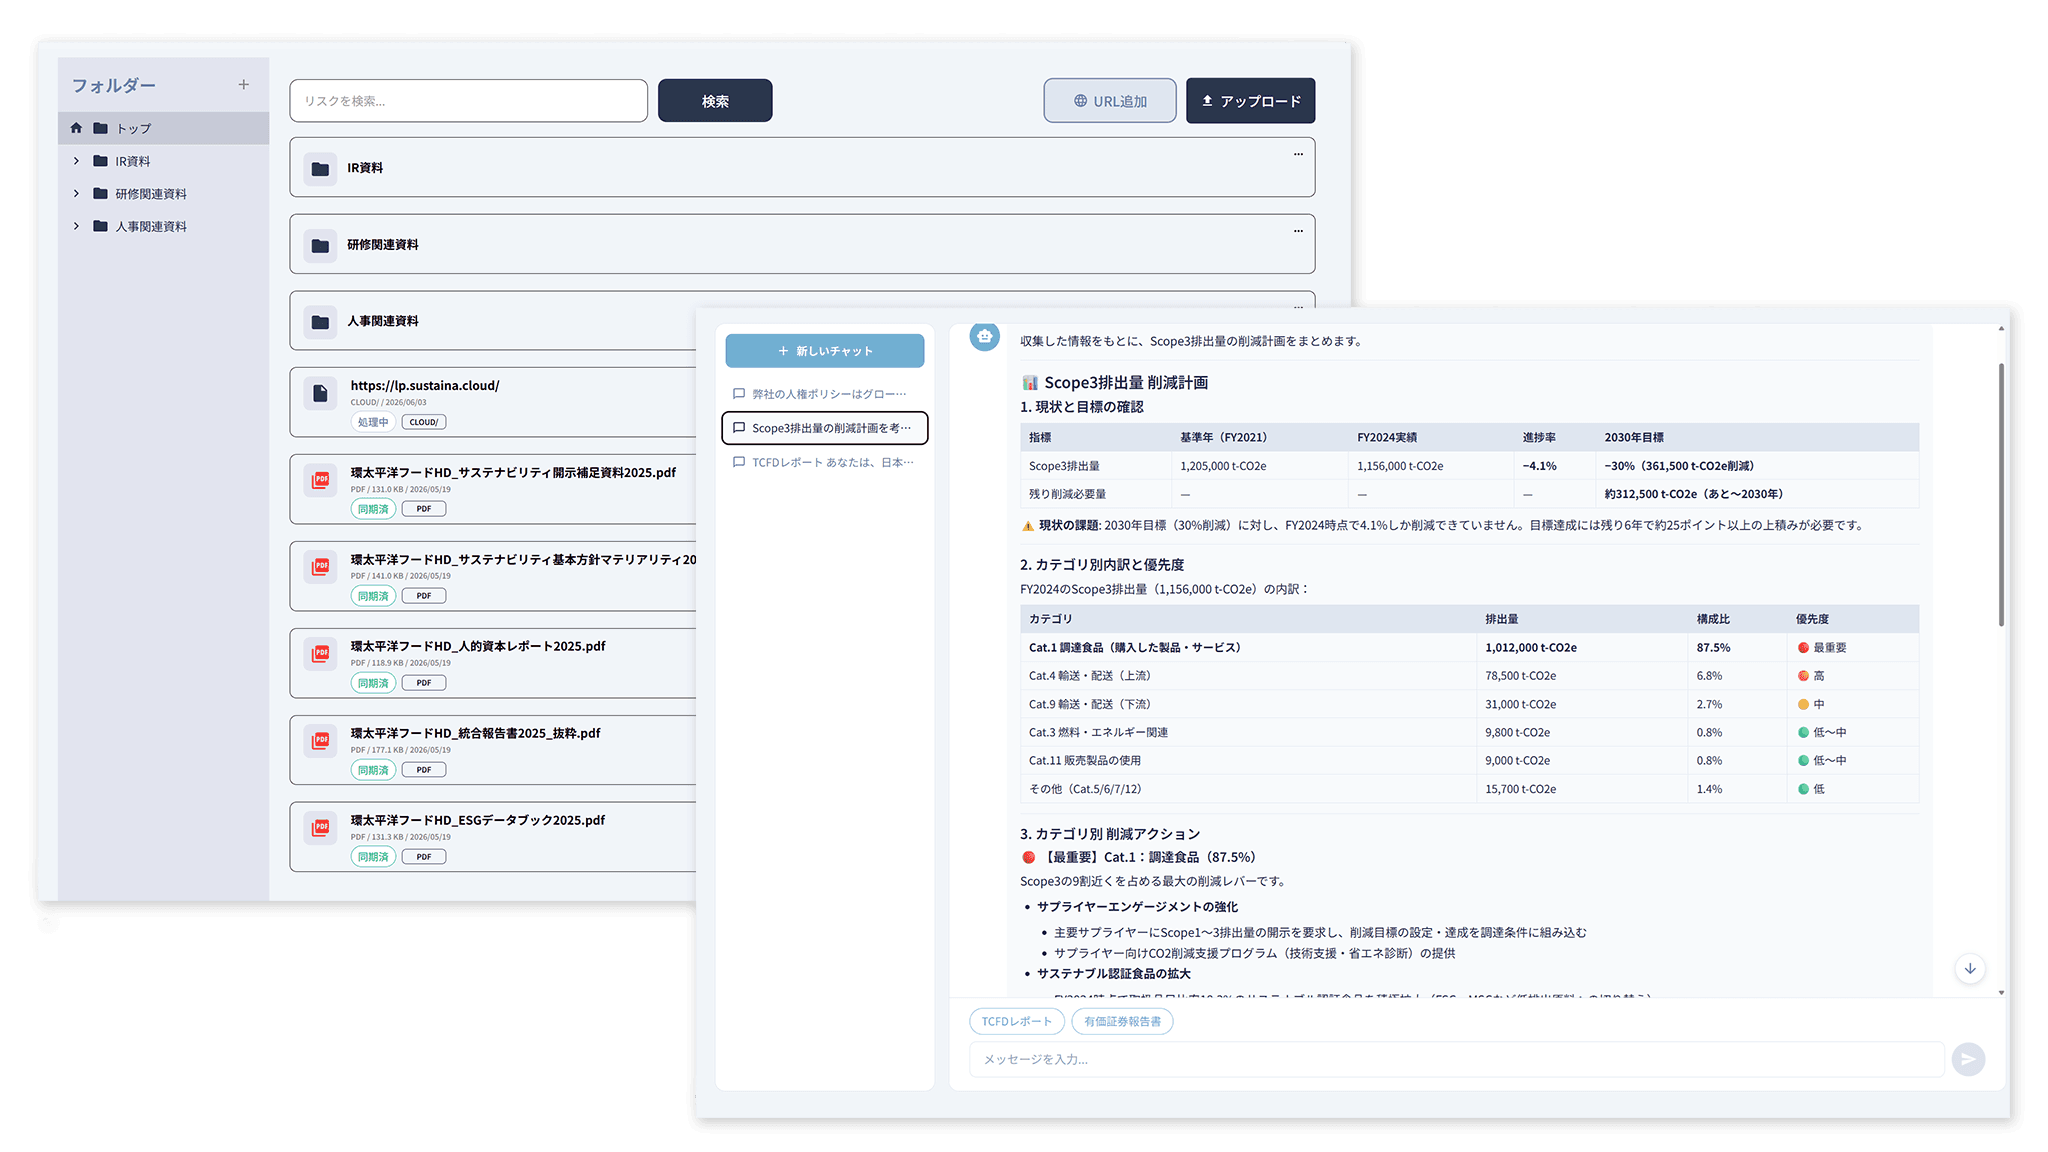Open the IR資料 folder card icon
Screen dimensions: 2048x1152
320,169
